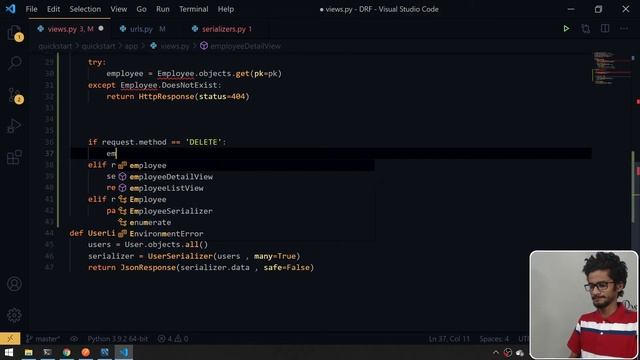
Task: Show hidden system tray icons chevron
Action: (496, 353)
